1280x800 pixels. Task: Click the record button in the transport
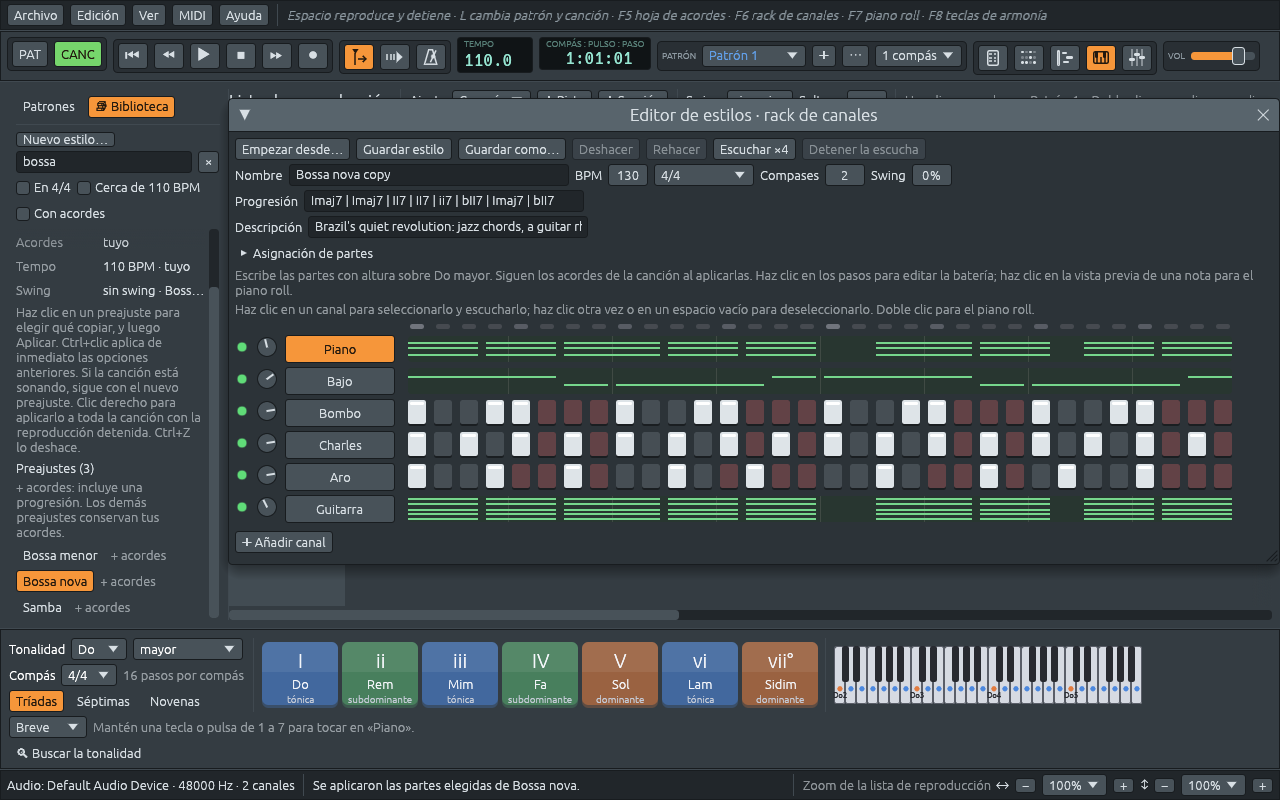313,56
